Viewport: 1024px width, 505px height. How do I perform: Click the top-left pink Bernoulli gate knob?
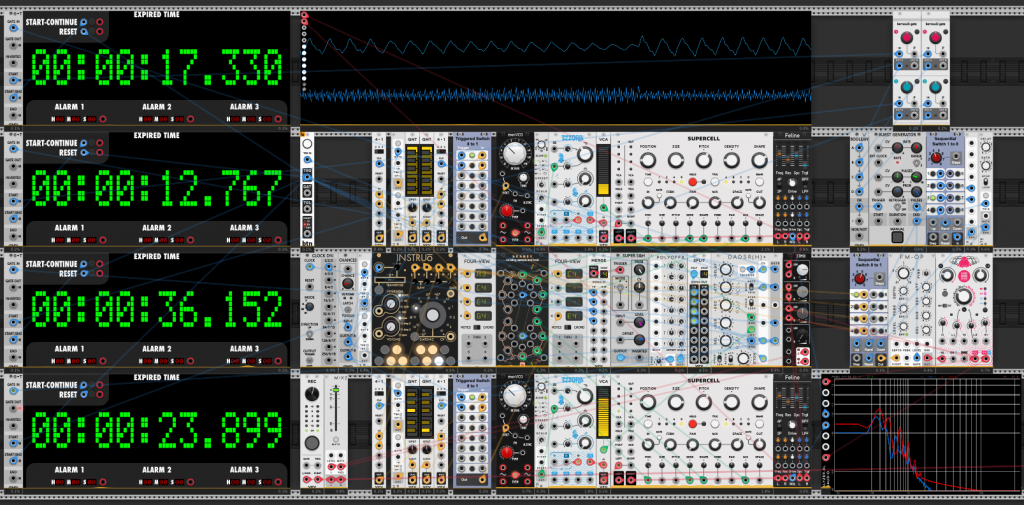(x=906, y=38)
